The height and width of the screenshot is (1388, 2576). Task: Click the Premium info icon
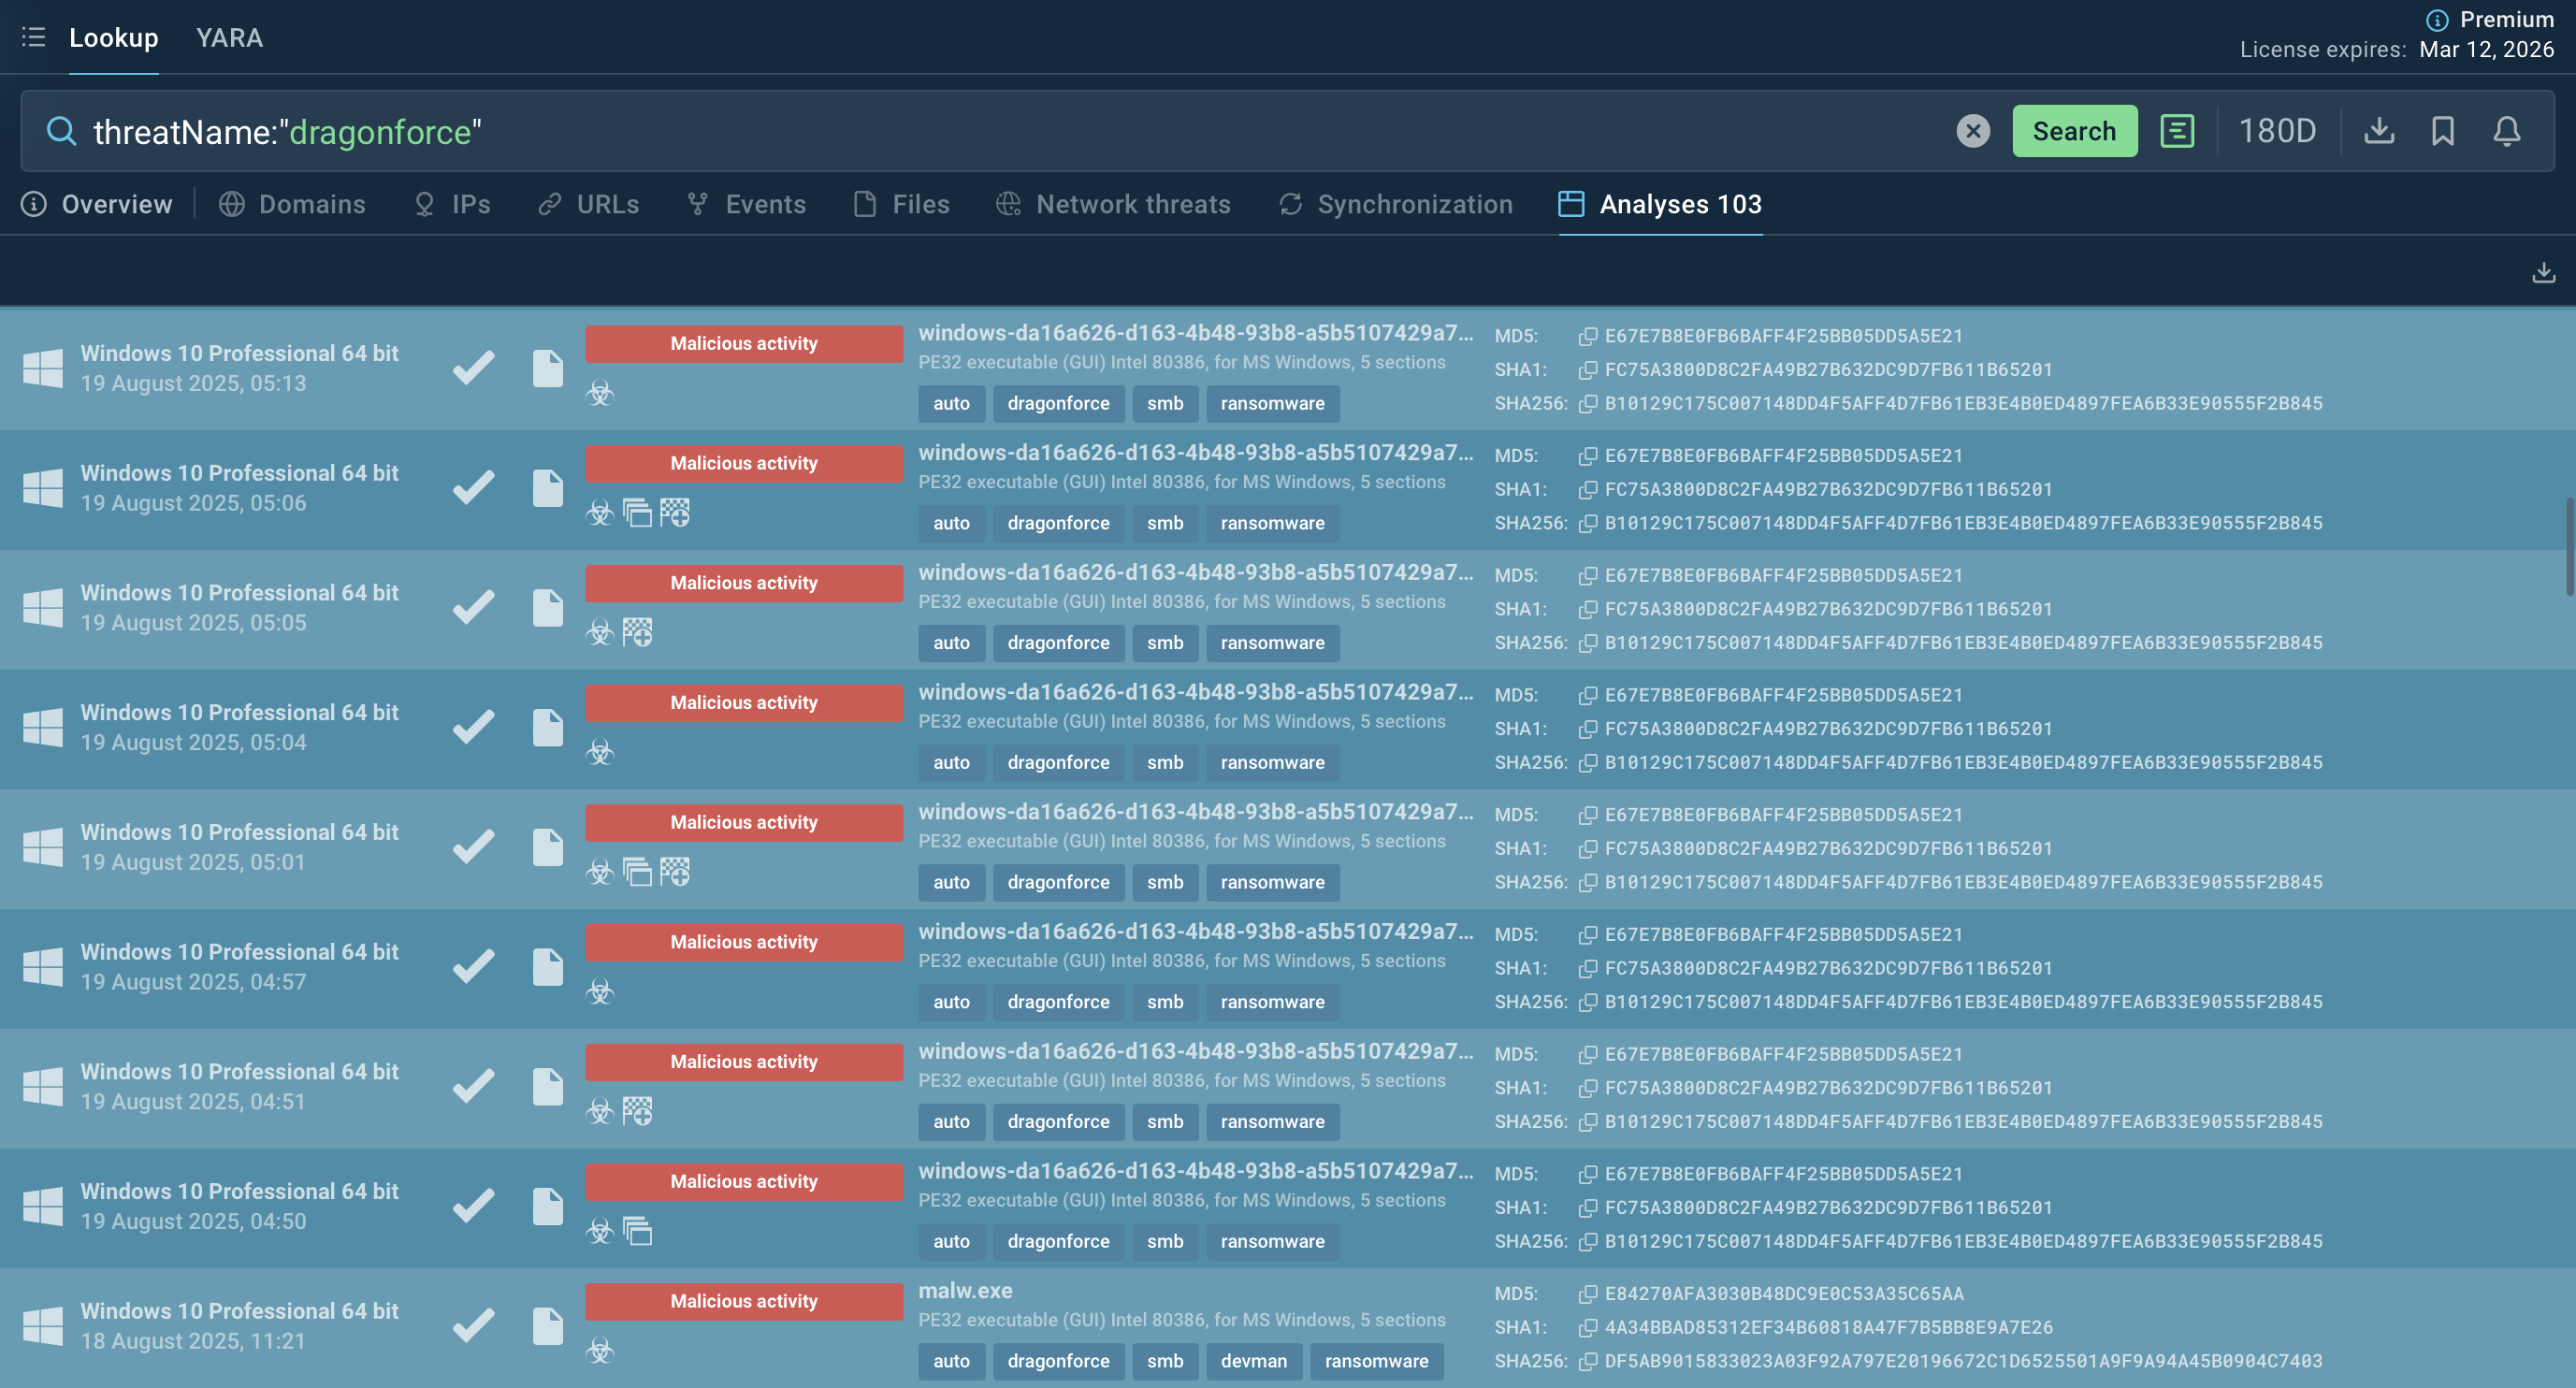(x=2437, y=20)
